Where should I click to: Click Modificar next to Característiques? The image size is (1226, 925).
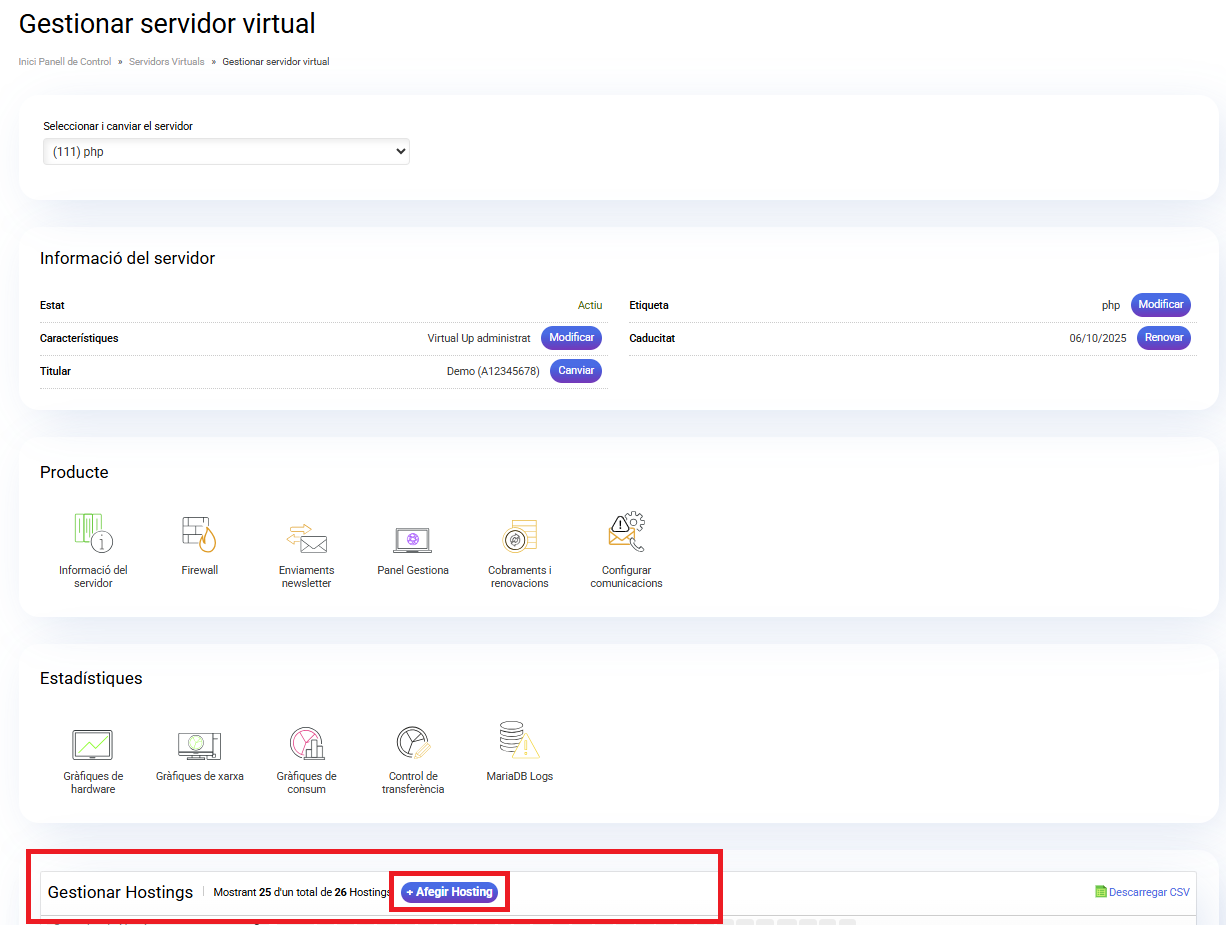pyautogui.click(x=571, y=338)
